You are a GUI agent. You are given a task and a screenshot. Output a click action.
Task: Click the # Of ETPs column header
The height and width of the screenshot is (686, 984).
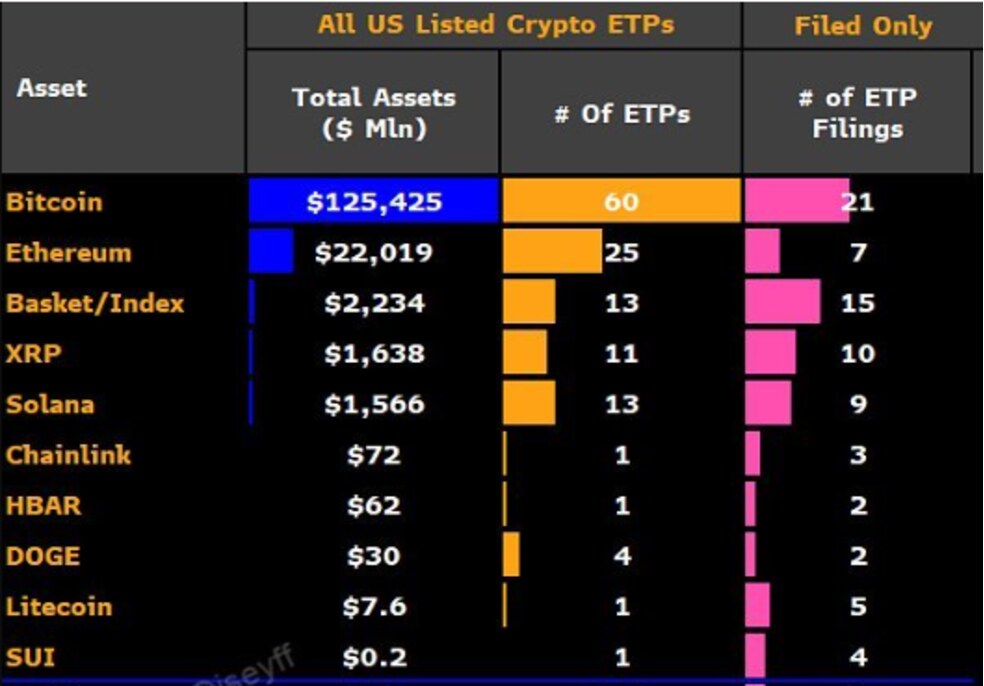point(621,113)
